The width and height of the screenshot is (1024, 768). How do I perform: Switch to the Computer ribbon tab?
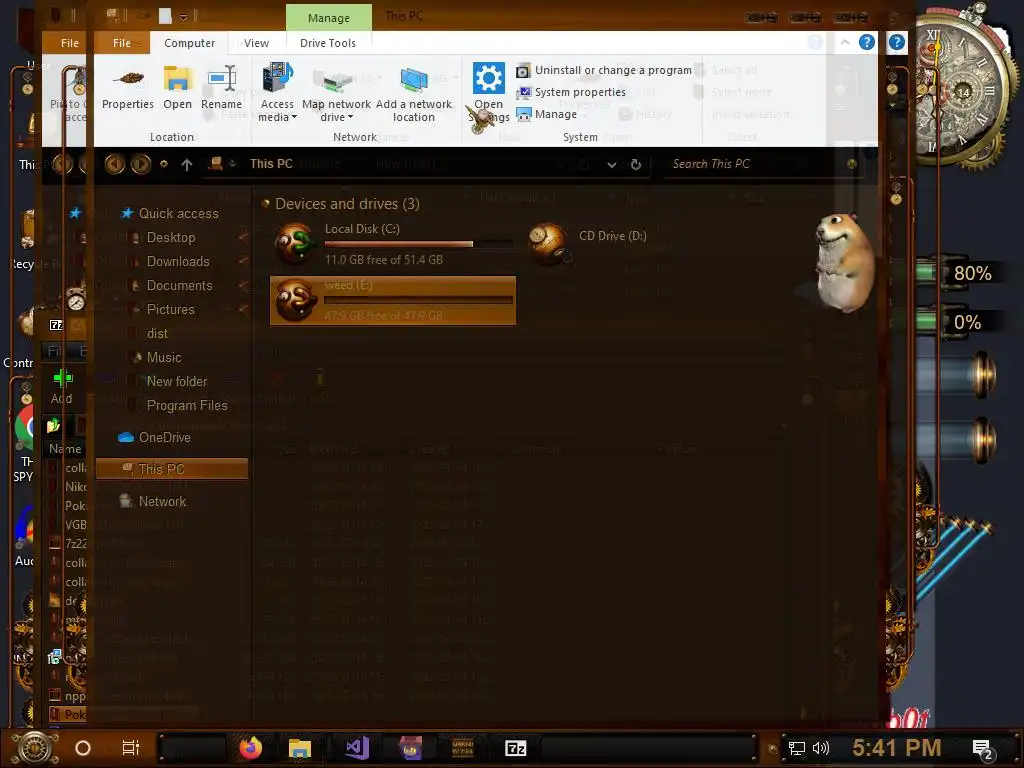click(x=189, y=43)
